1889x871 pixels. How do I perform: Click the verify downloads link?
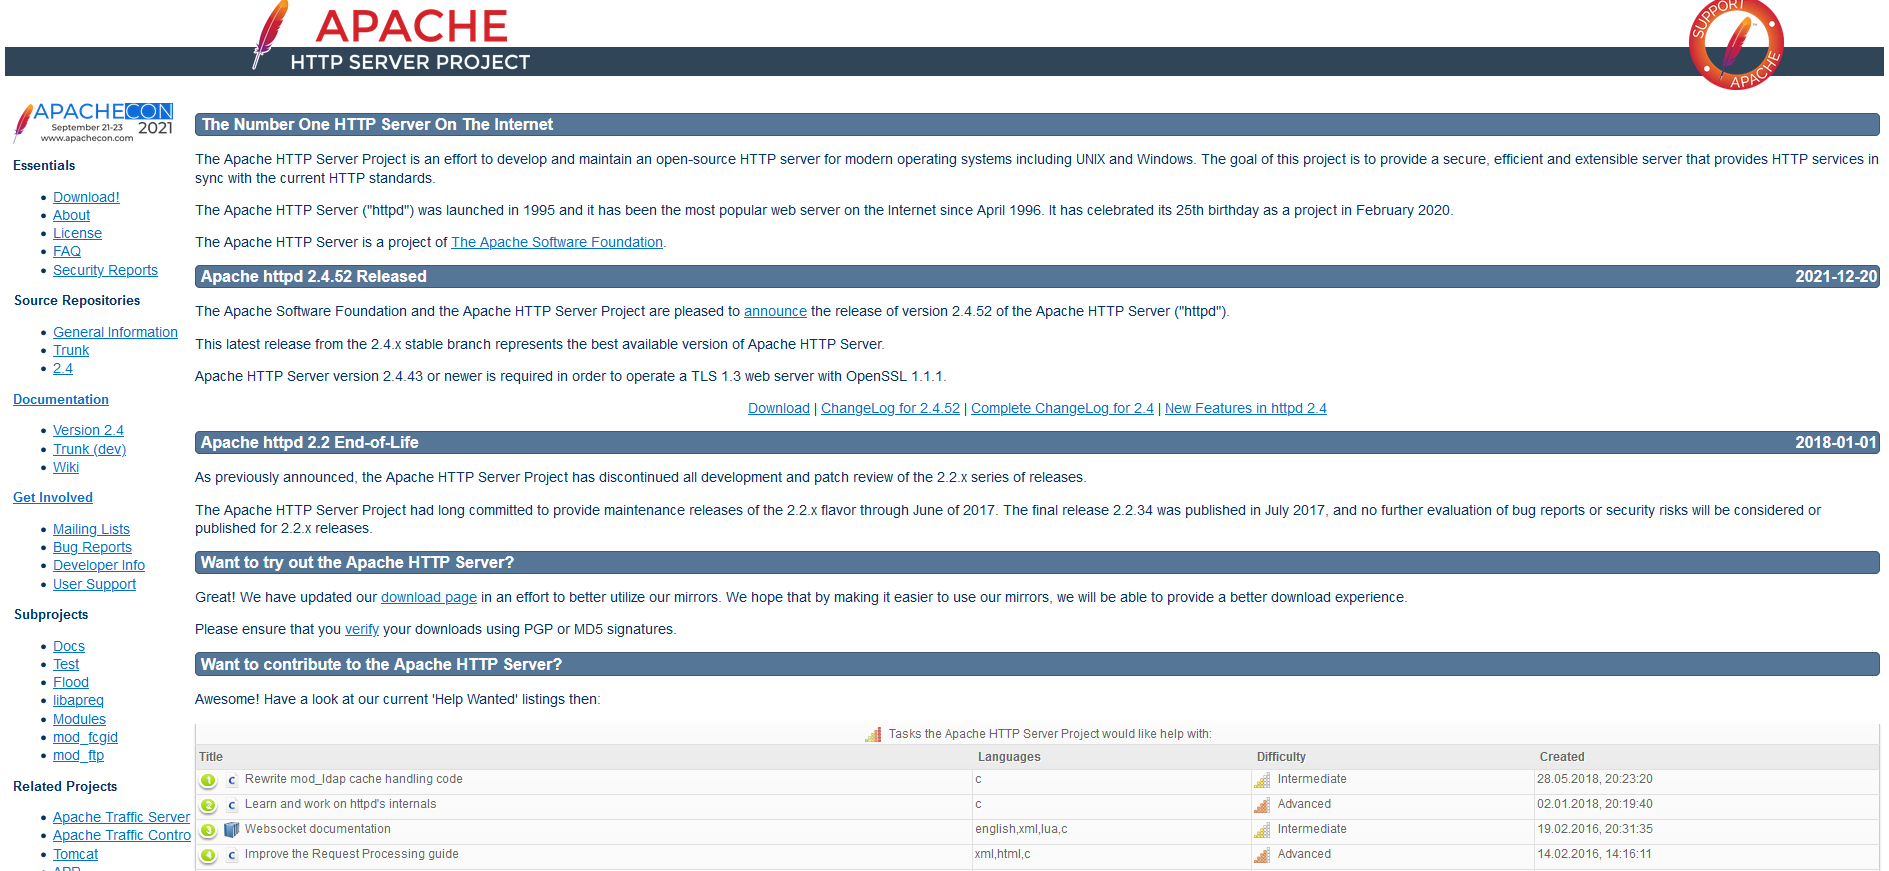[362, 629]
